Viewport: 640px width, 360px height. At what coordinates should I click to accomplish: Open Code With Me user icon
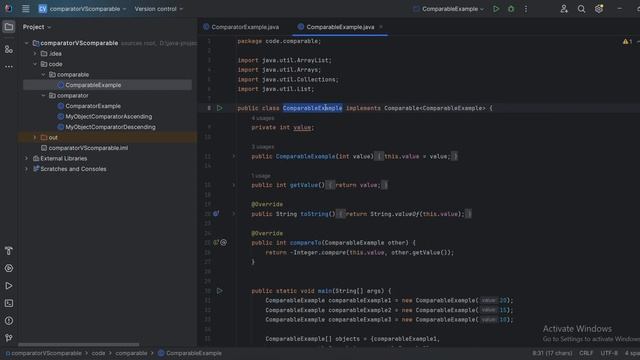[x=564, y=9]
